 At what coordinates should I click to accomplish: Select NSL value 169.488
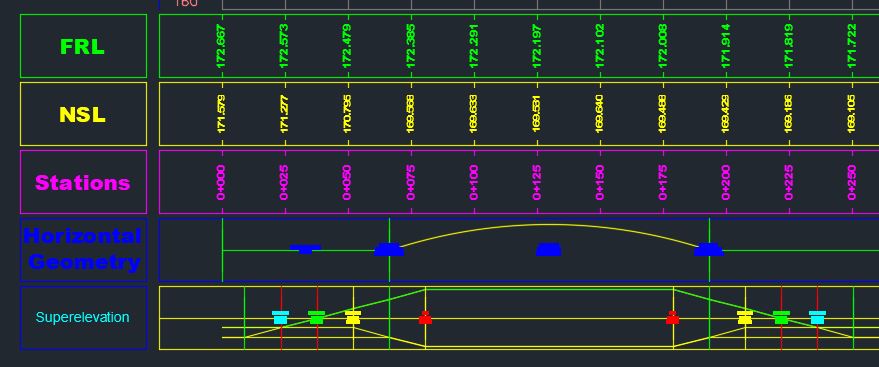click(663, 114)
